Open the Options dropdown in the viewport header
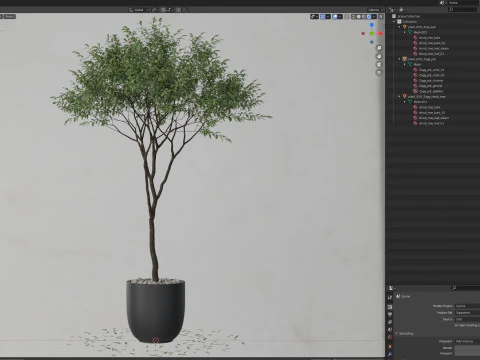Screen dimensions: 480x360 (x=375, y=10)
